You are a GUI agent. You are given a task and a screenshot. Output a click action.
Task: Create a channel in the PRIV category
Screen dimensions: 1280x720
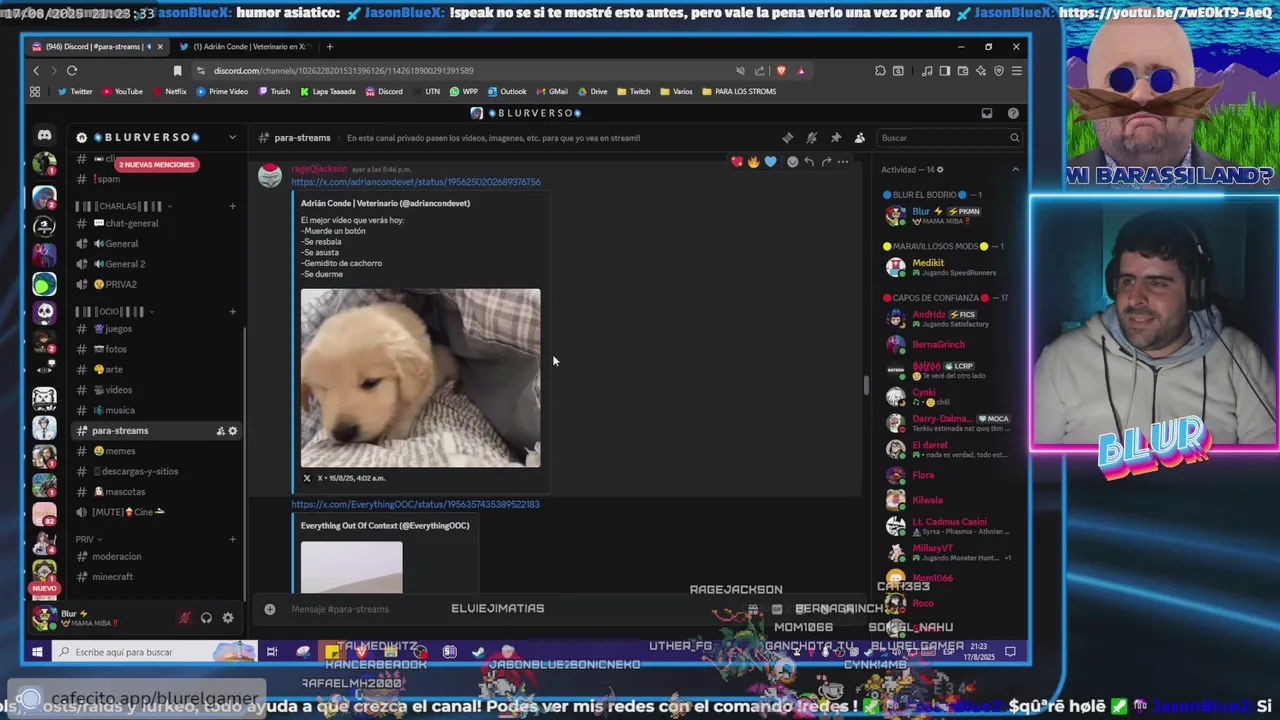(x=233, y=539)
